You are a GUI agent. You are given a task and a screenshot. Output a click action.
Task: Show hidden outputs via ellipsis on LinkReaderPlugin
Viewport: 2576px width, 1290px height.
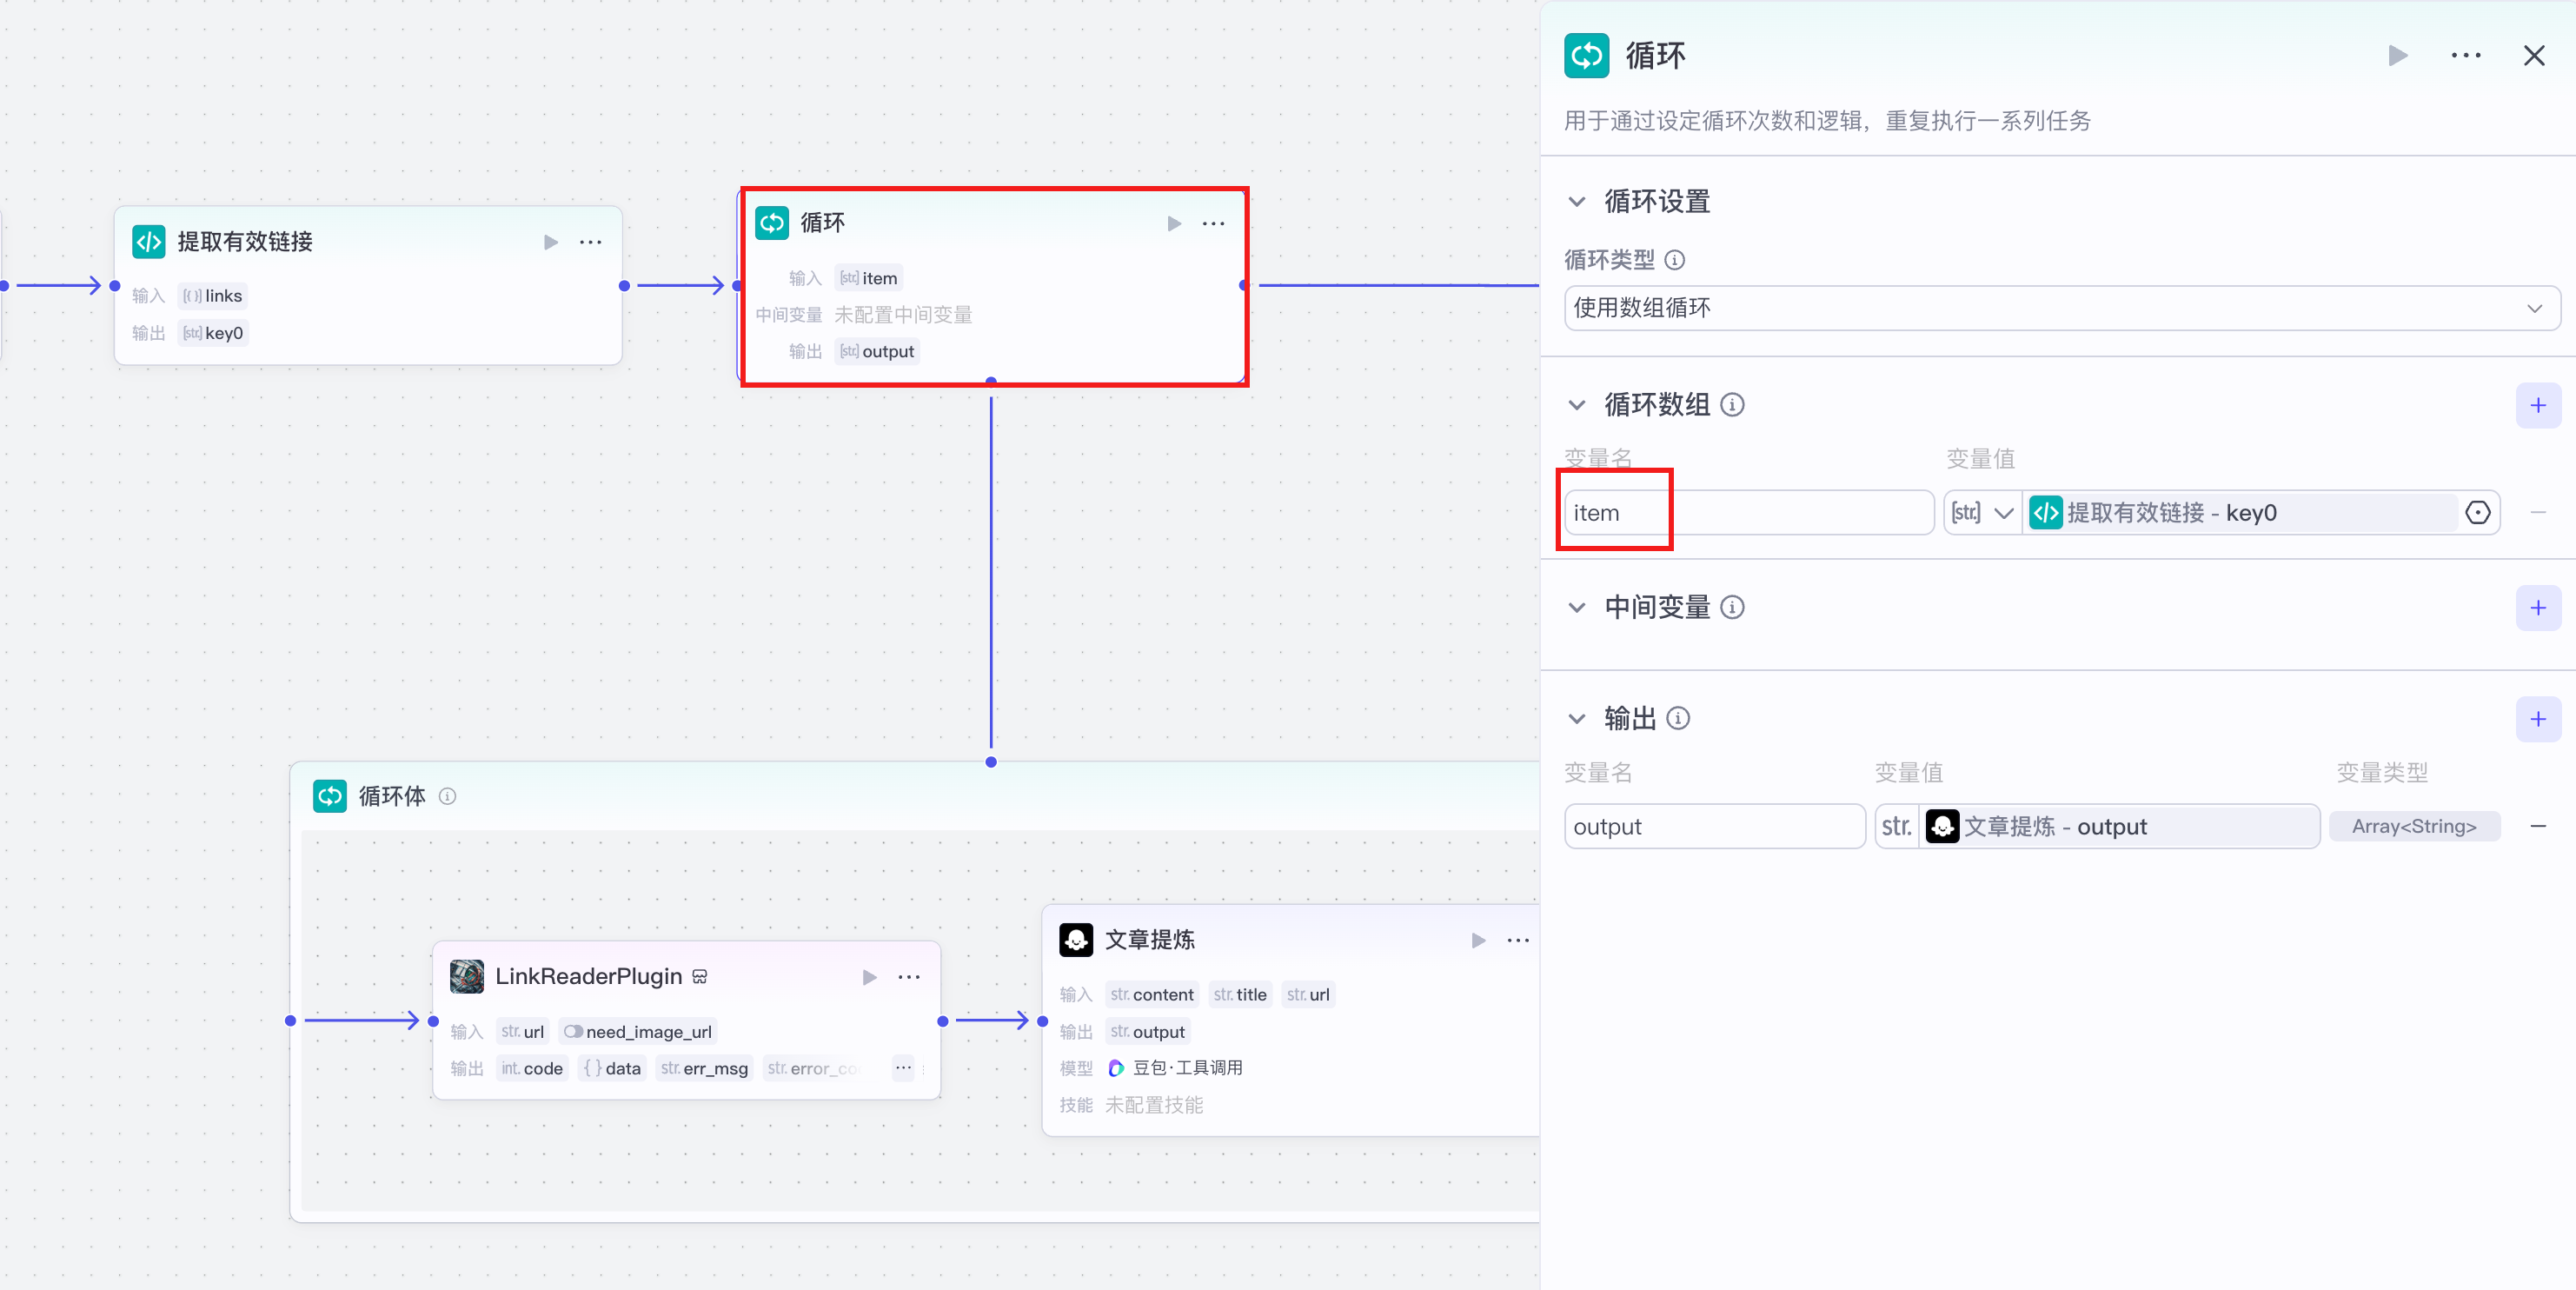point(903,1068)
